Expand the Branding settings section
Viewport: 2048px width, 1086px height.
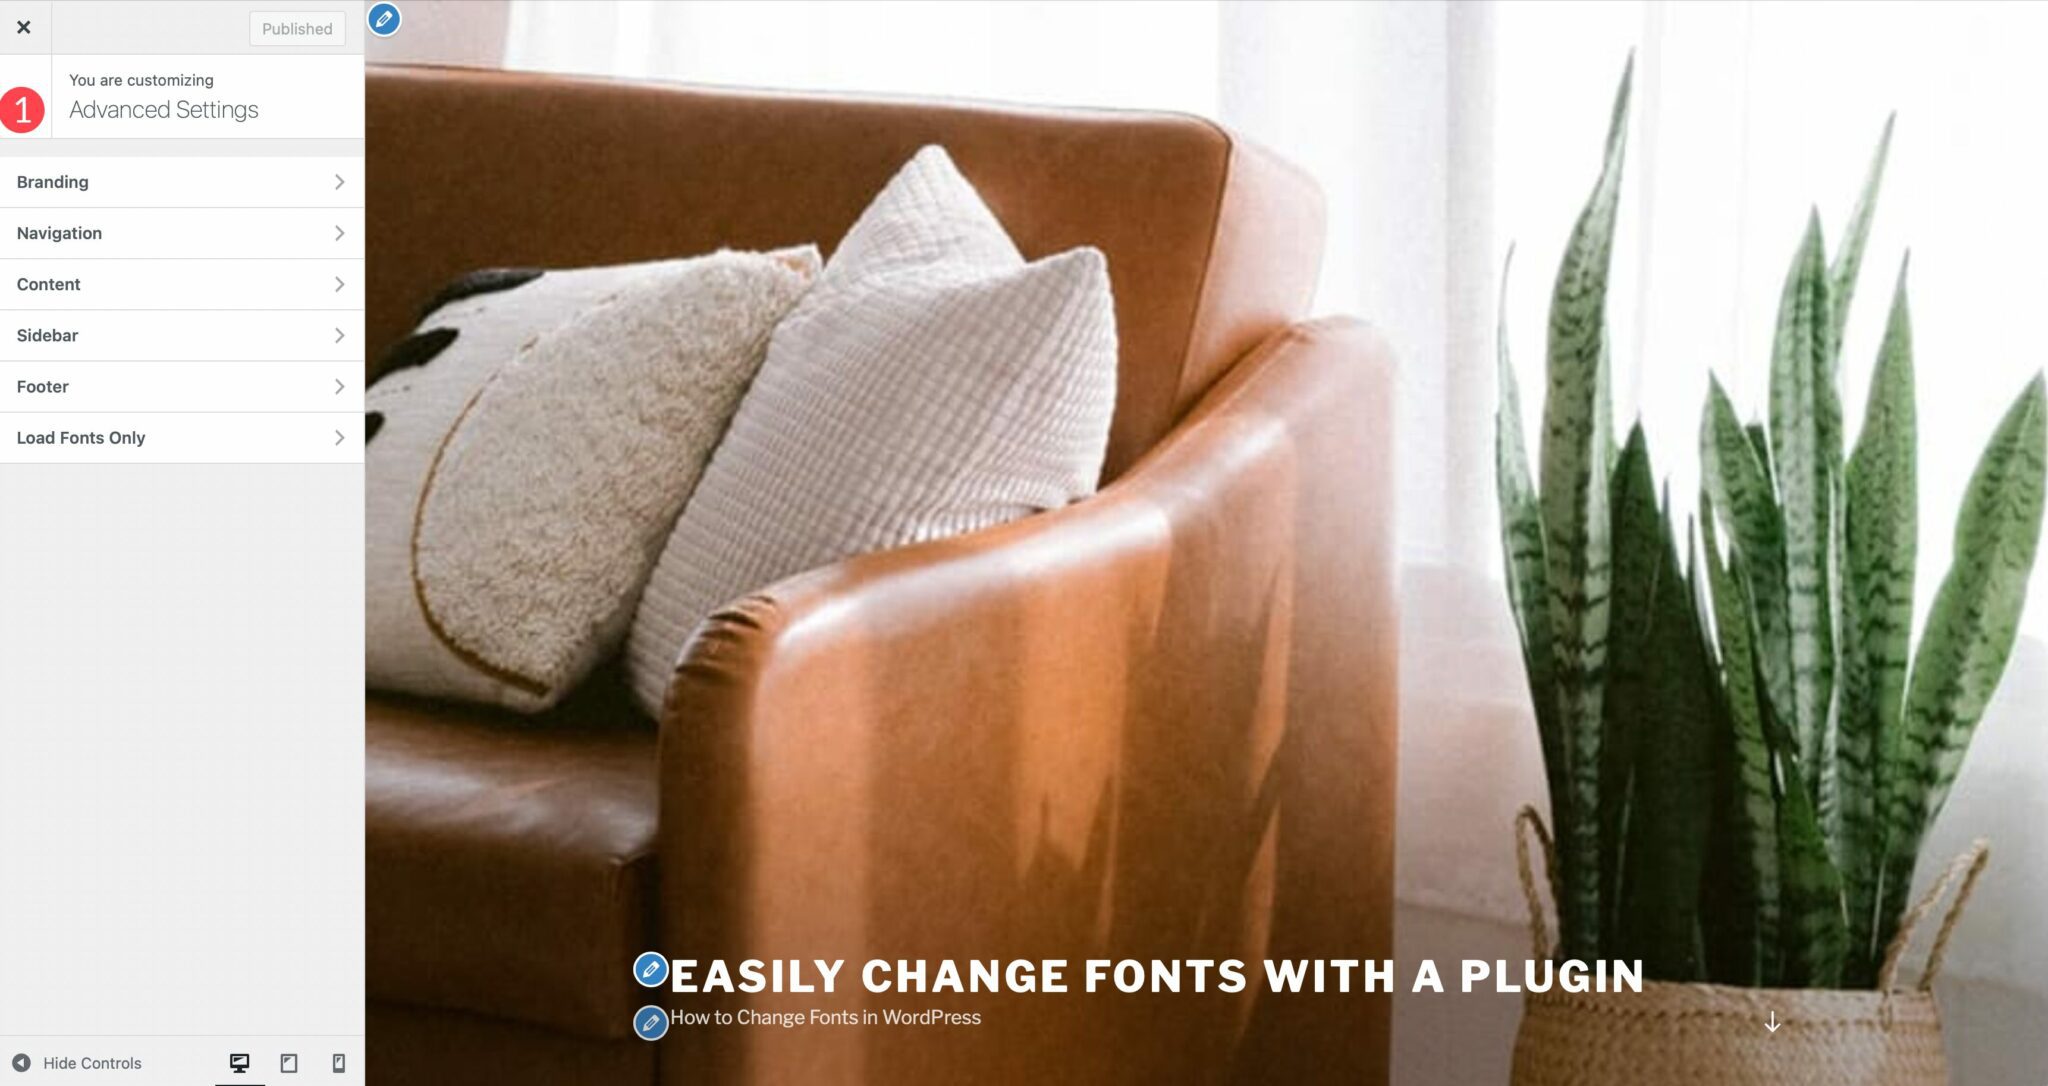point(180,181)
